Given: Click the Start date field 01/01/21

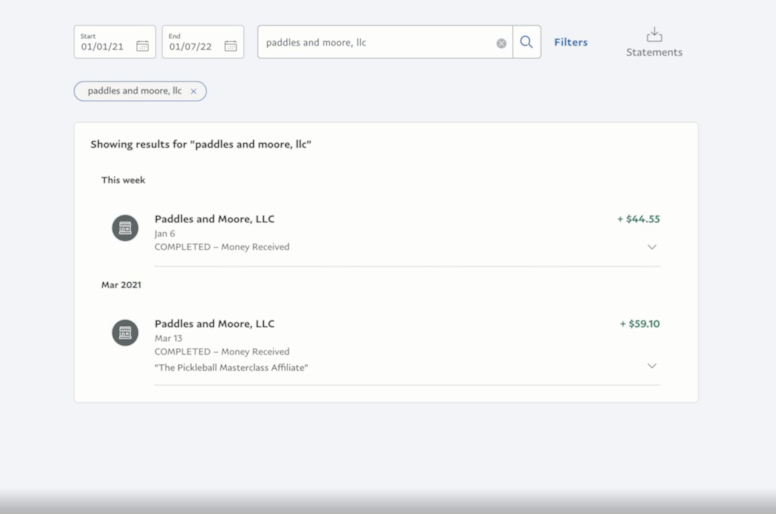Looking at the screenshot, I should coord(115,42).
